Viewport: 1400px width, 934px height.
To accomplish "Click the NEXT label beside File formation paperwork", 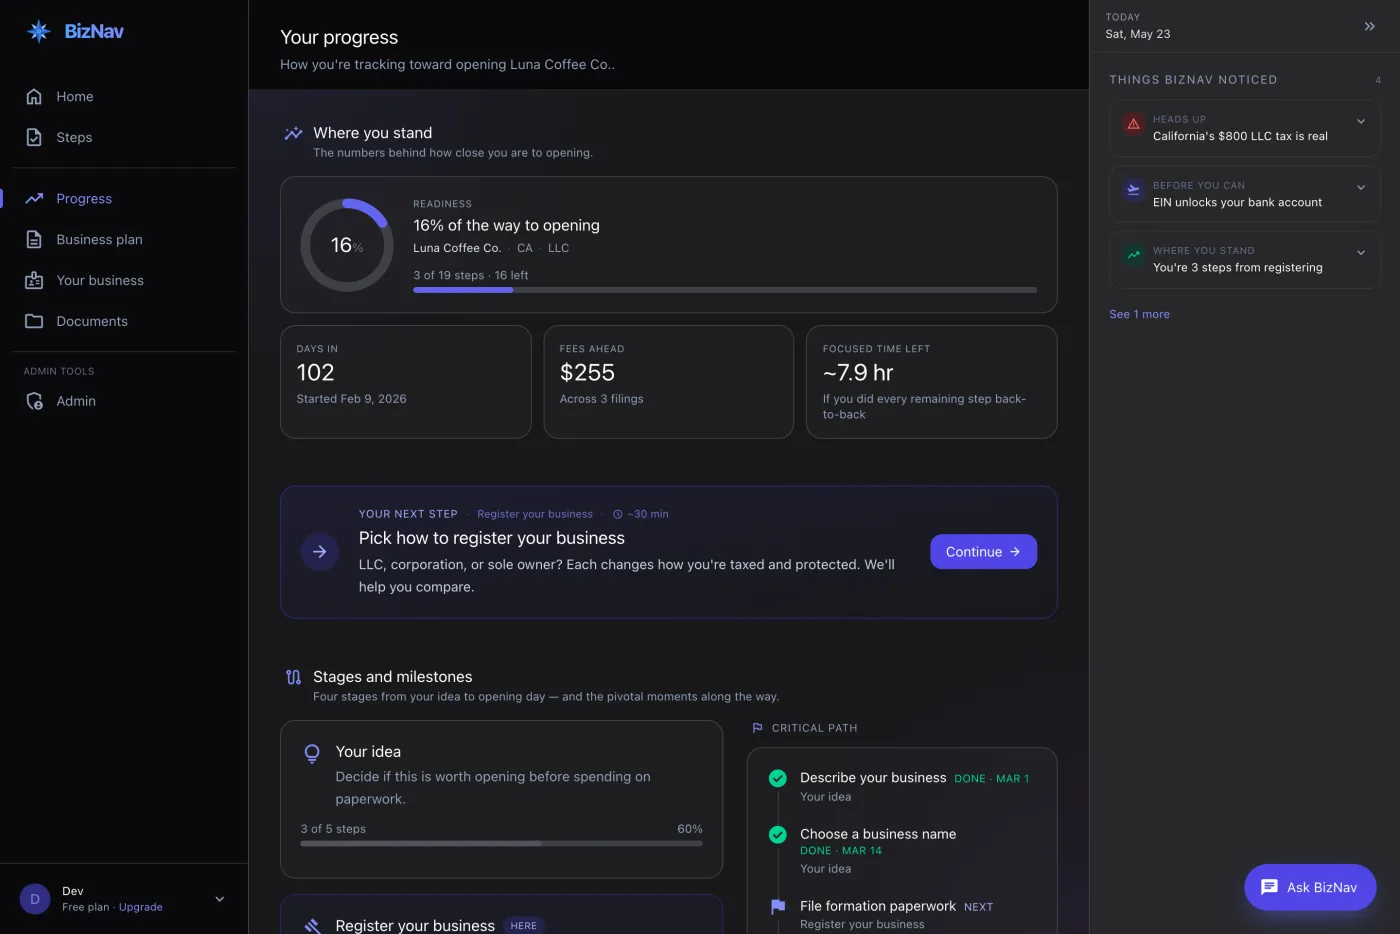I will [978, 907].
